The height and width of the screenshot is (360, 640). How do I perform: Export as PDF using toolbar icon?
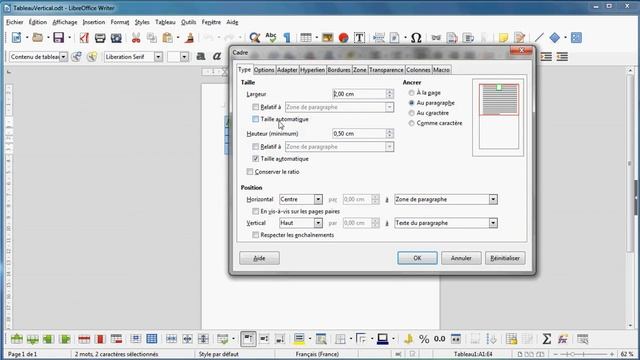pos(84,38)
